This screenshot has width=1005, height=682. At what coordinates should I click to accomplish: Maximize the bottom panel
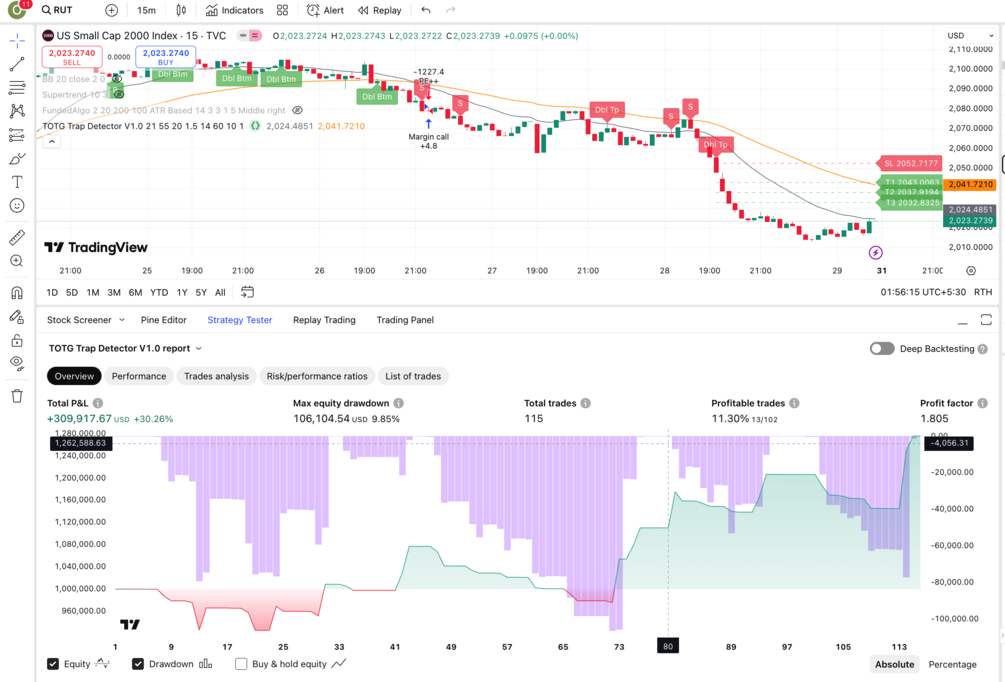point(986,320)
